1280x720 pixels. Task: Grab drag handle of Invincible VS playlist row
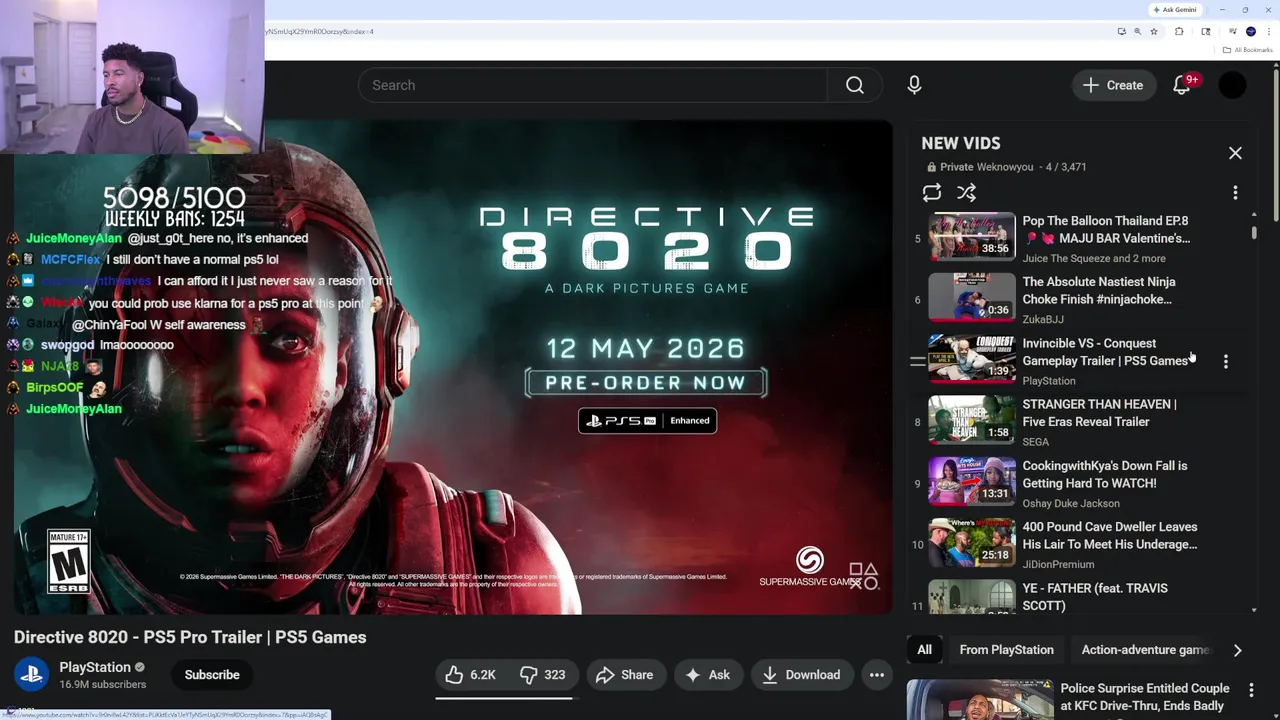(x=917, y=361)
